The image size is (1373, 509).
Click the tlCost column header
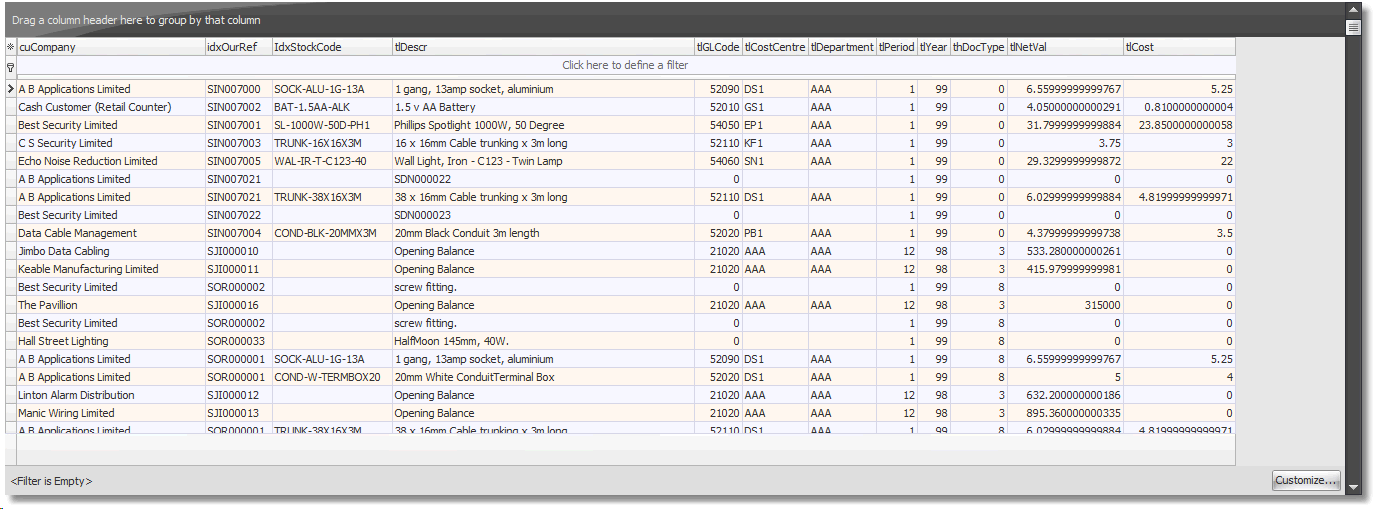(1180, 47)
